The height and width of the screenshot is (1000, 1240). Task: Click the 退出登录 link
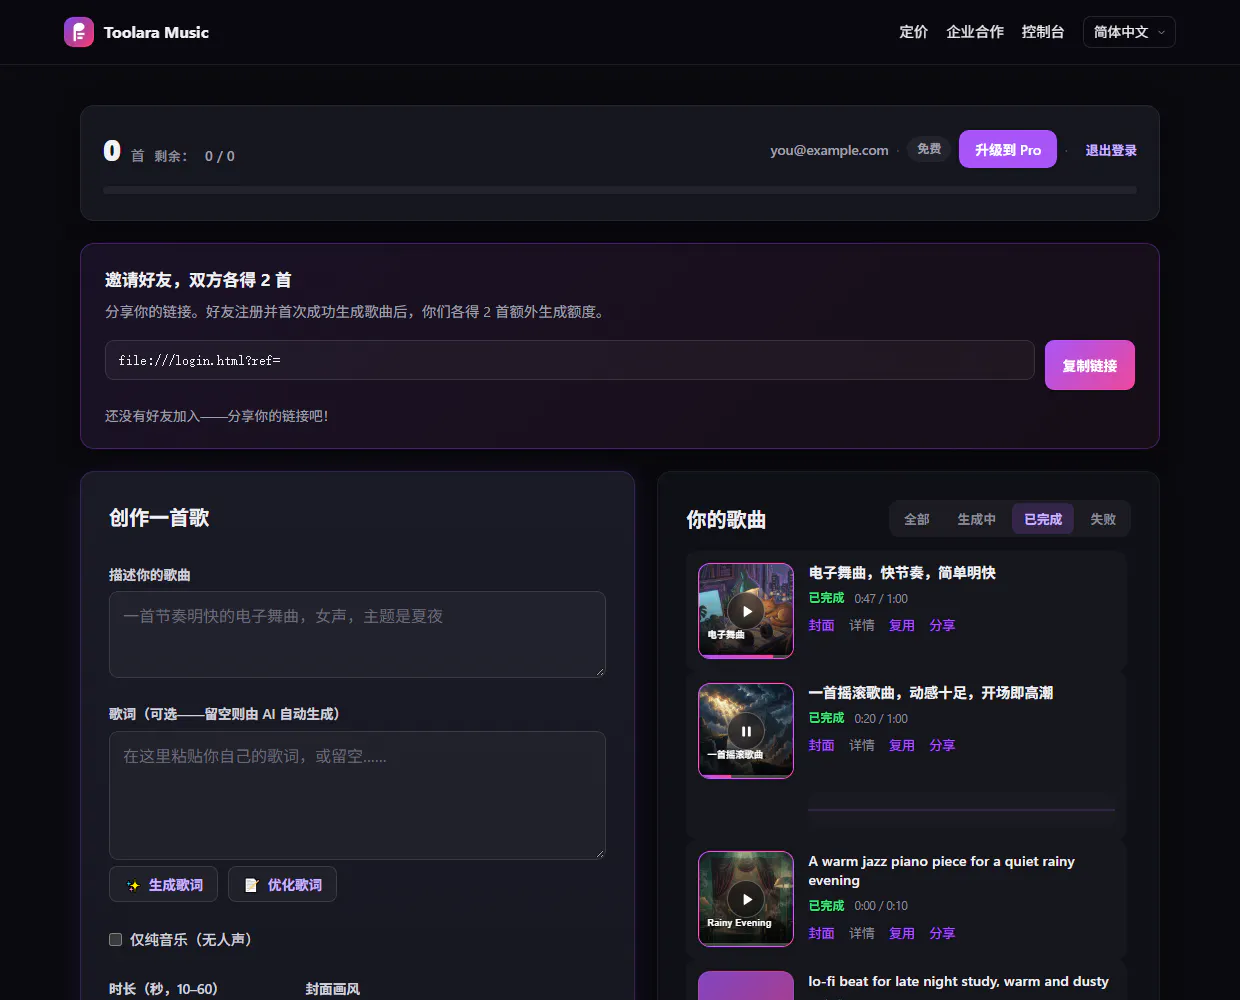click(1111, 150)
